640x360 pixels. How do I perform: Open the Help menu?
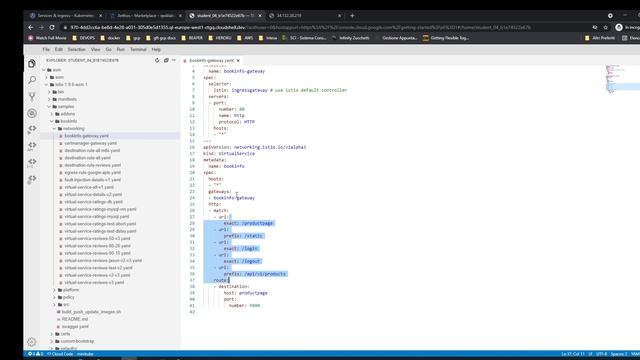(x=156, y=49)
